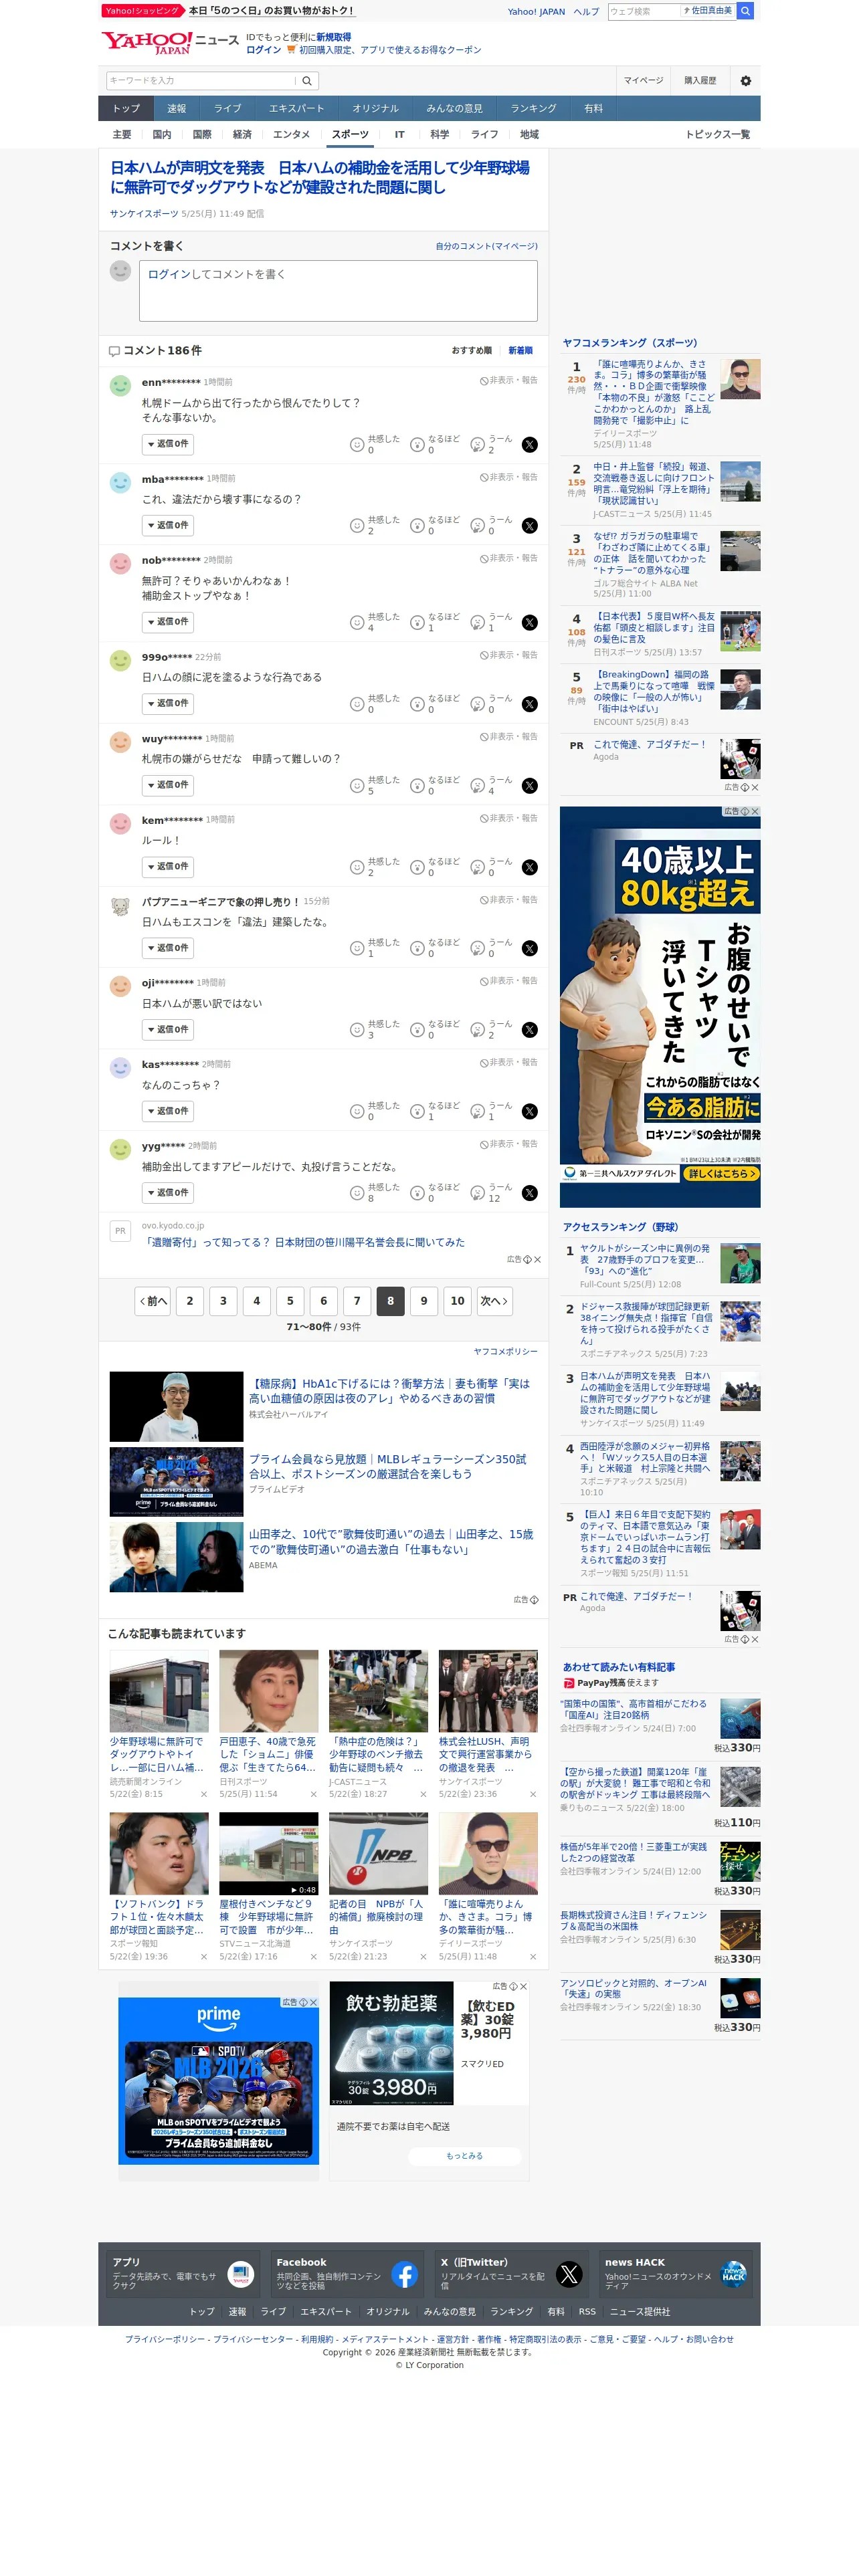The width and height of the screenshot is (859, 2576).
Task: Open トピックス一覧 link
Action: pos(717,135)
